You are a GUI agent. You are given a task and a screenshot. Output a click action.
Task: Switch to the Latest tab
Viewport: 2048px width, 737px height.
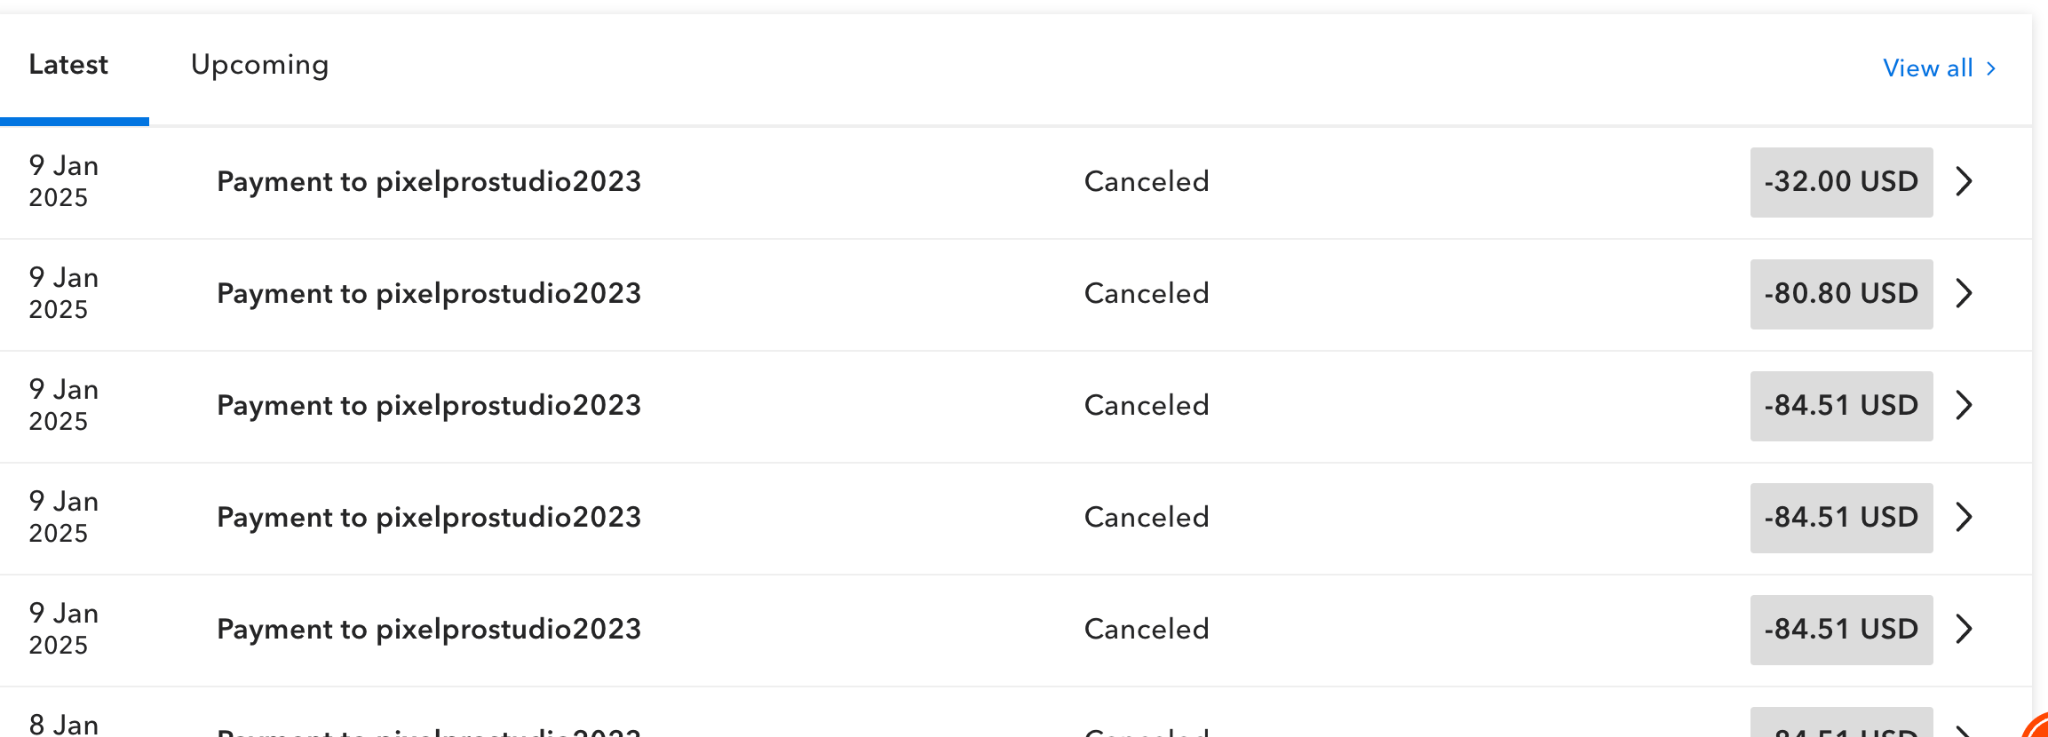click(68, 65)
